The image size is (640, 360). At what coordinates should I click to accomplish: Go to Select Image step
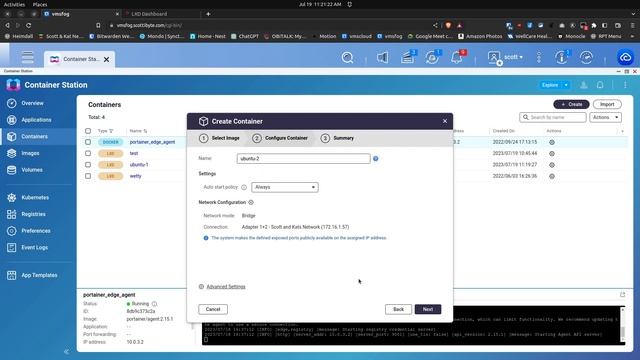(x=219, y=138)
